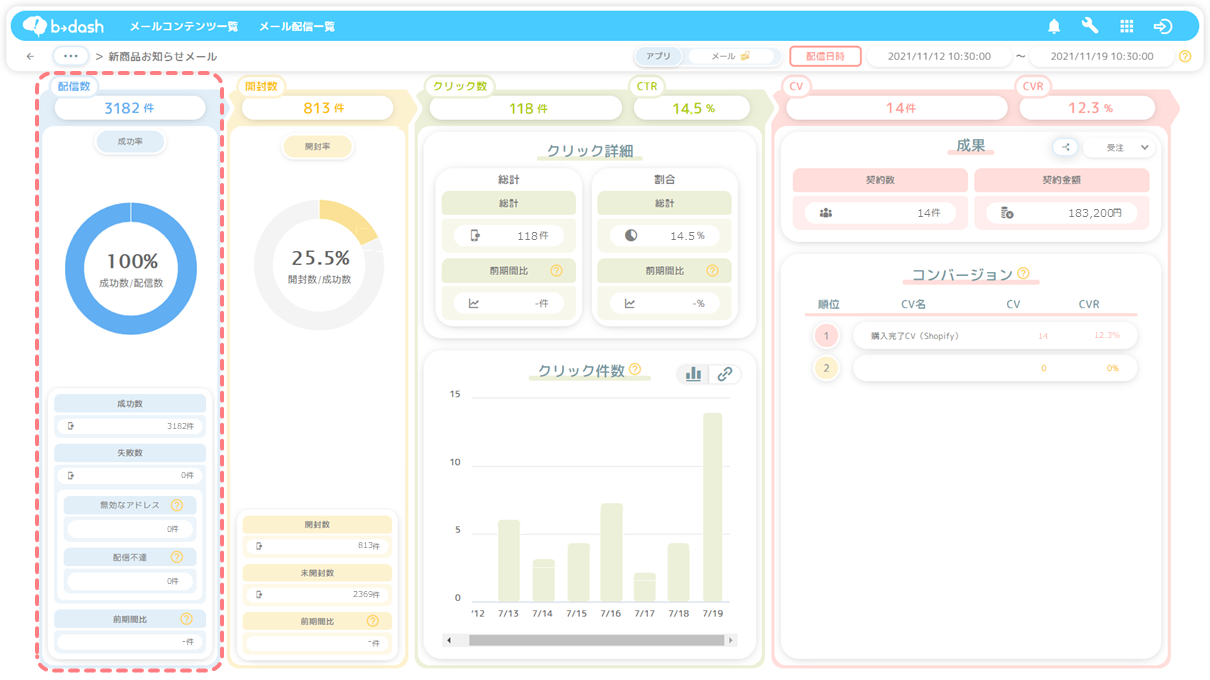Open the wrench settings icon
This screenshot has width=1210, height=680.
point(1090,27)
